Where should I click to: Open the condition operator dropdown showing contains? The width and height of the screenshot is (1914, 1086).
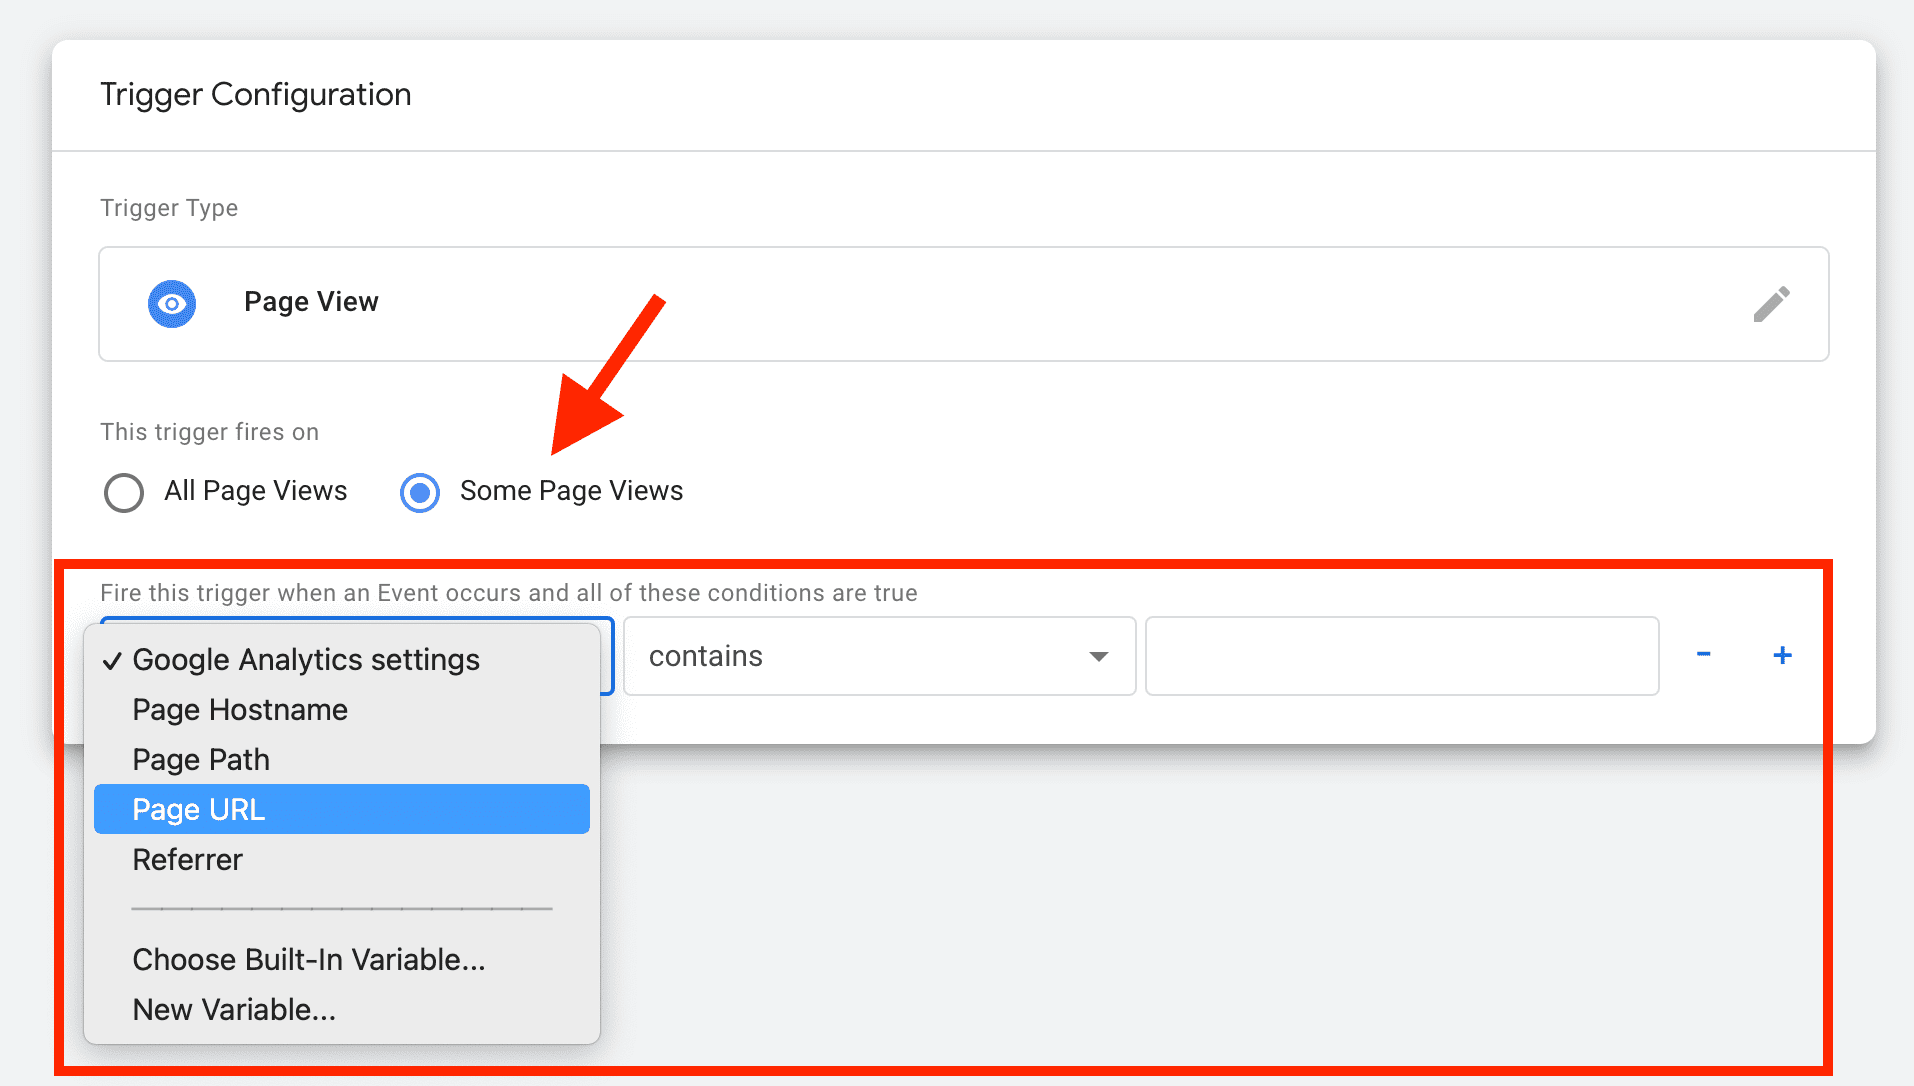click(878, 656)
